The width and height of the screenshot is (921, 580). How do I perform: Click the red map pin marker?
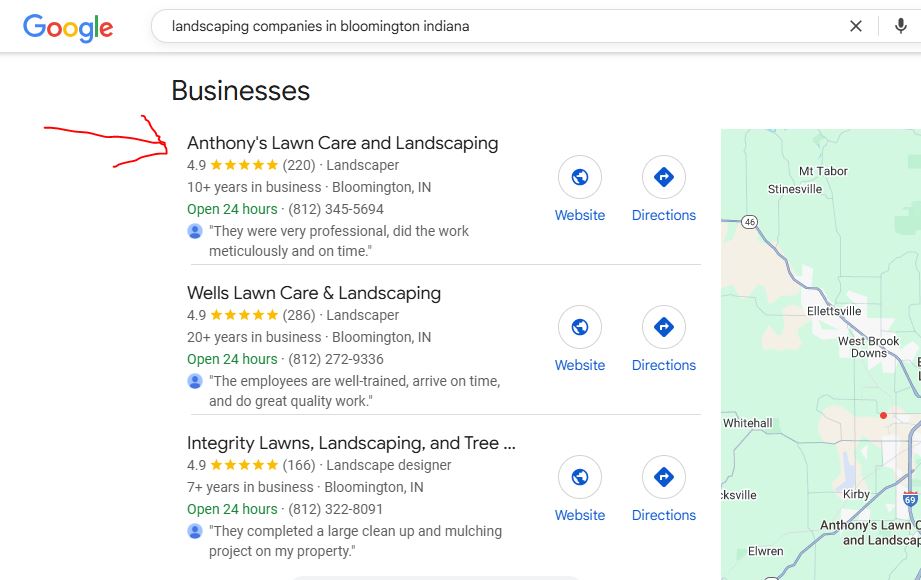[883, 415]
